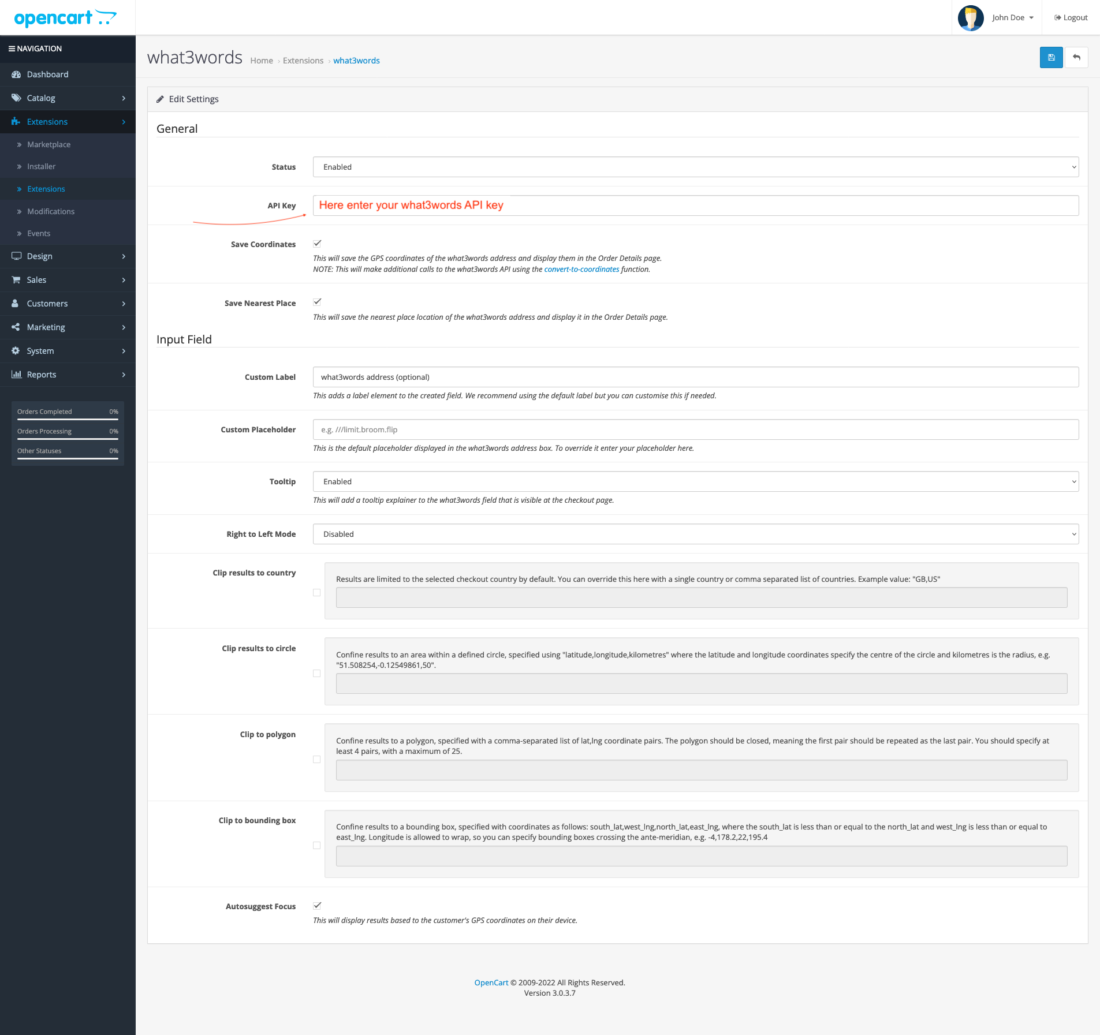Expand the System menu chevron

(123, 351)
